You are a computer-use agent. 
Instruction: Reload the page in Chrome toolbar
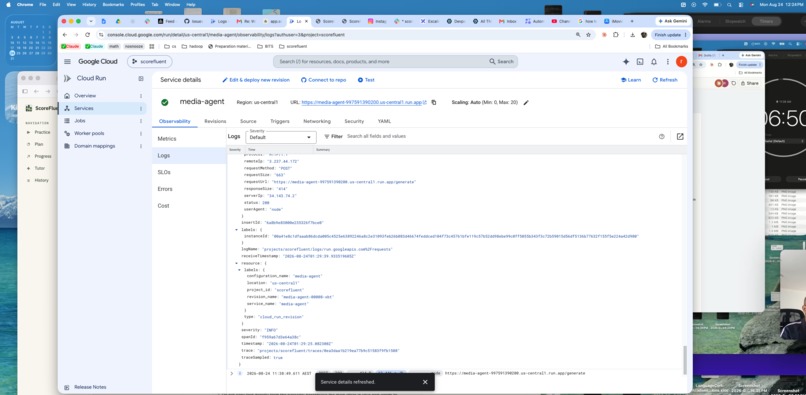pyautogui.click(x=87, y=34)
